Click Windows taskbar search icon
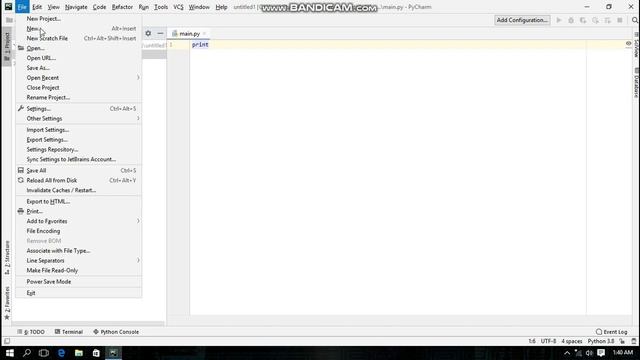640x360 pixels. coord(27,353)
